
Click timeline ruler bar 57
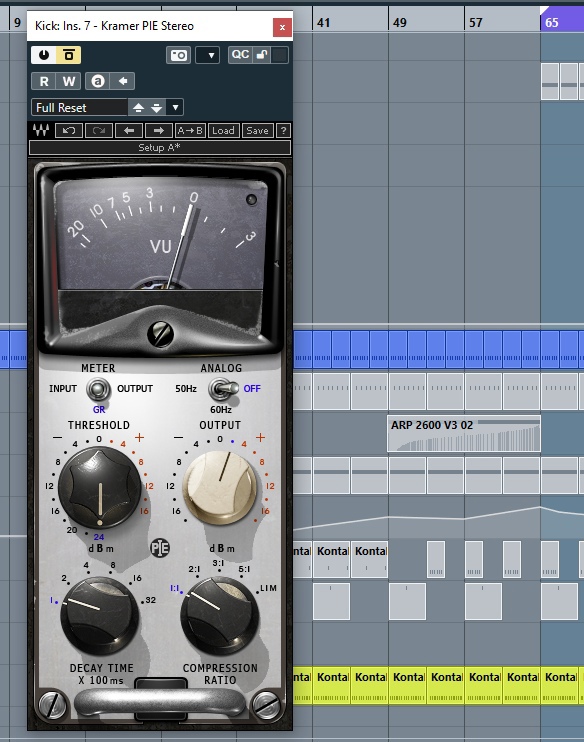coord(476,22)
